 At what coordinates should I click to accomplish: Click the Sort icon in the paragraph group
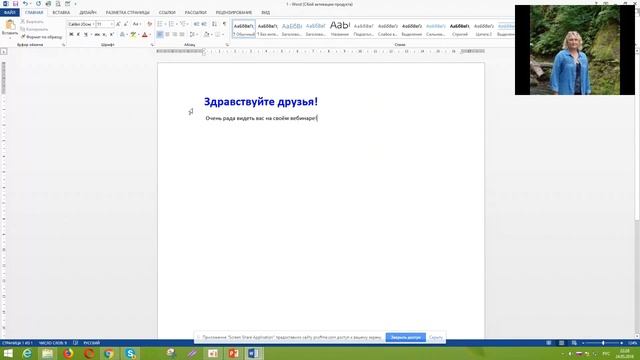point(214,24)
